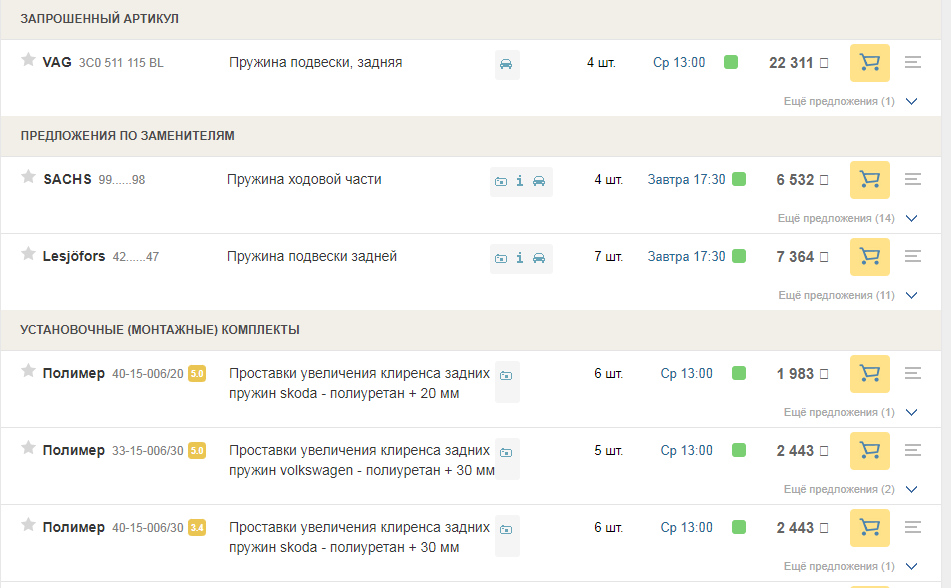This screenshot has width=951, height=588.
Task: Add VAG rear suspension spring to cart
Action: 869,63
